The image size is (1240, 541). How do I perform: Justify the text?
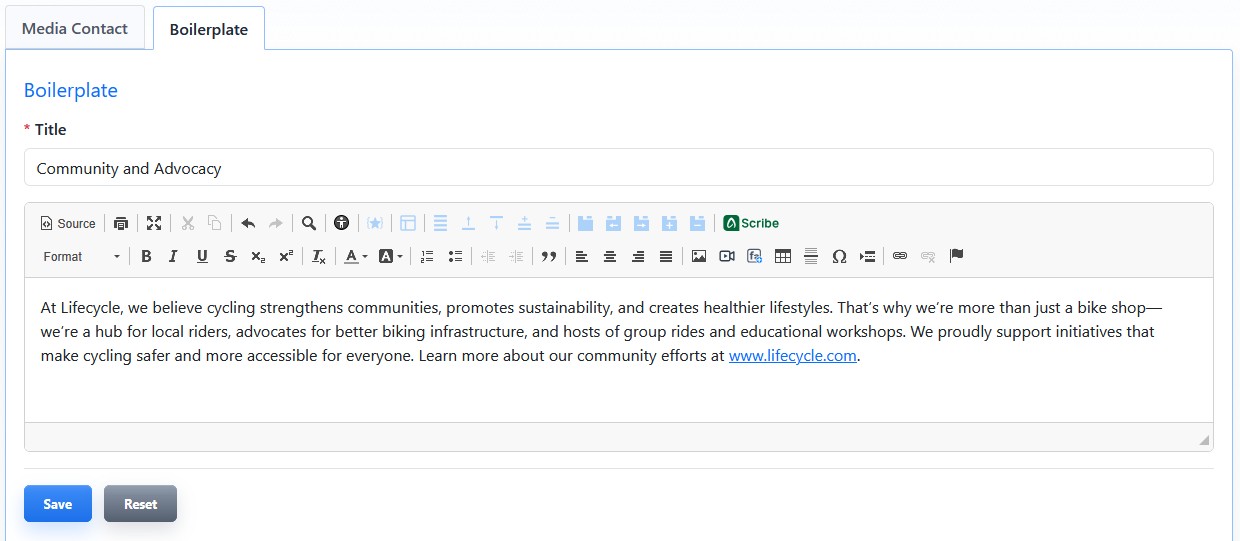coord(666,257)
